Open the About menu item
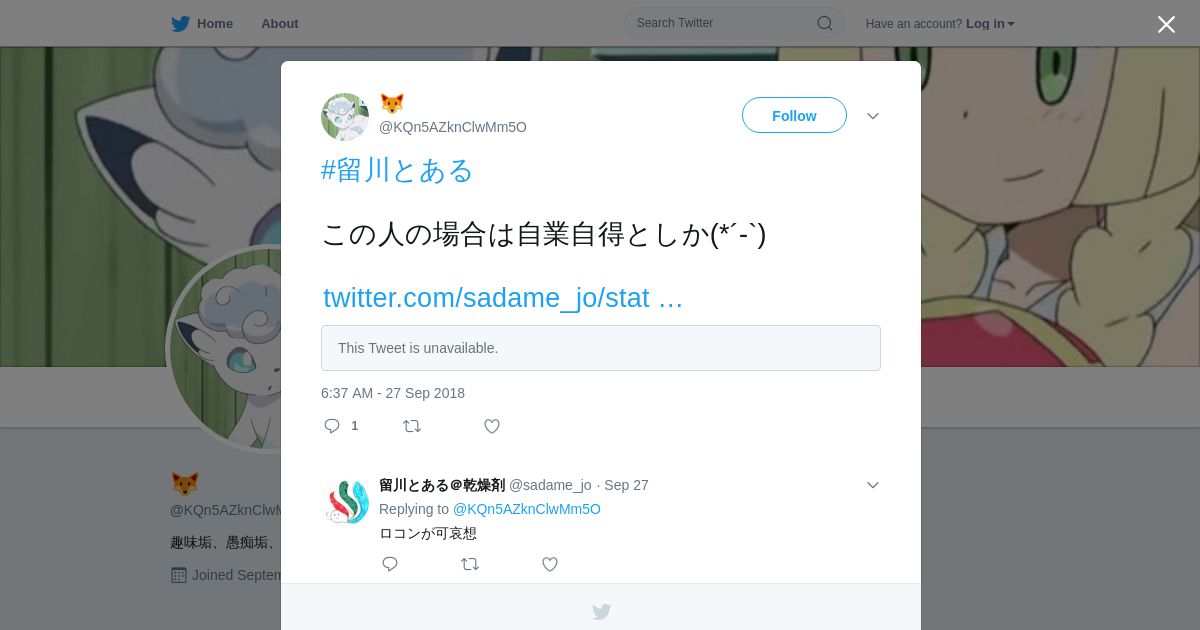This screenshot has width=1200, height=630. [x=280, y=24]
